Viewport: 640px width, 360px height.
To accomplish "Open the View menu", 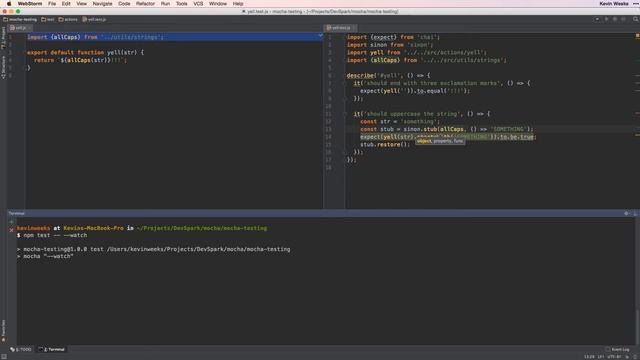I will click(82, 4).
